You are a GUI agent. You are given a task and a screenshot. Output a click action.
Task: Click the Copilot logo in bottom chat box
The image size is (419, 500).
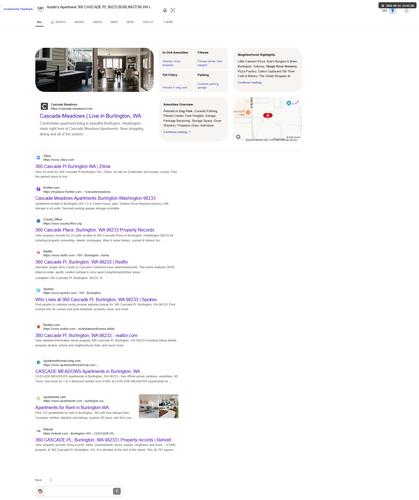40,491
